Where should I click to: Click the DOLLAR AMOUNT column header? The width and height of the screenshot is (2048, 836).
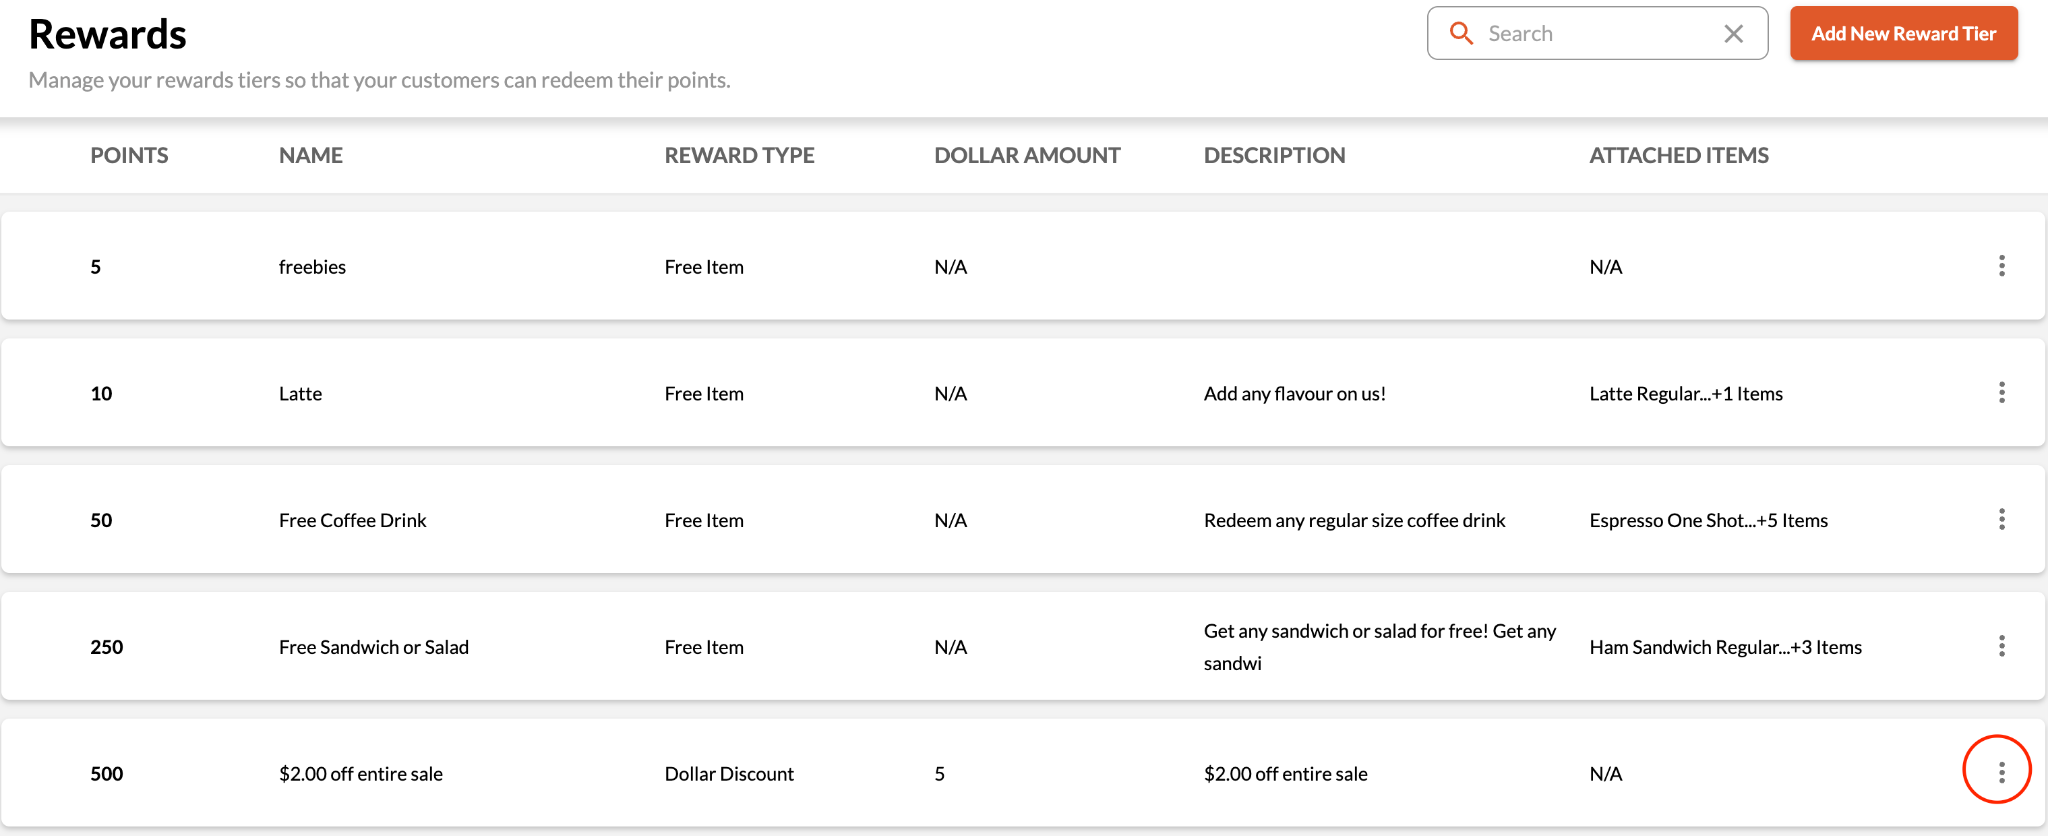pos(1026,155)
